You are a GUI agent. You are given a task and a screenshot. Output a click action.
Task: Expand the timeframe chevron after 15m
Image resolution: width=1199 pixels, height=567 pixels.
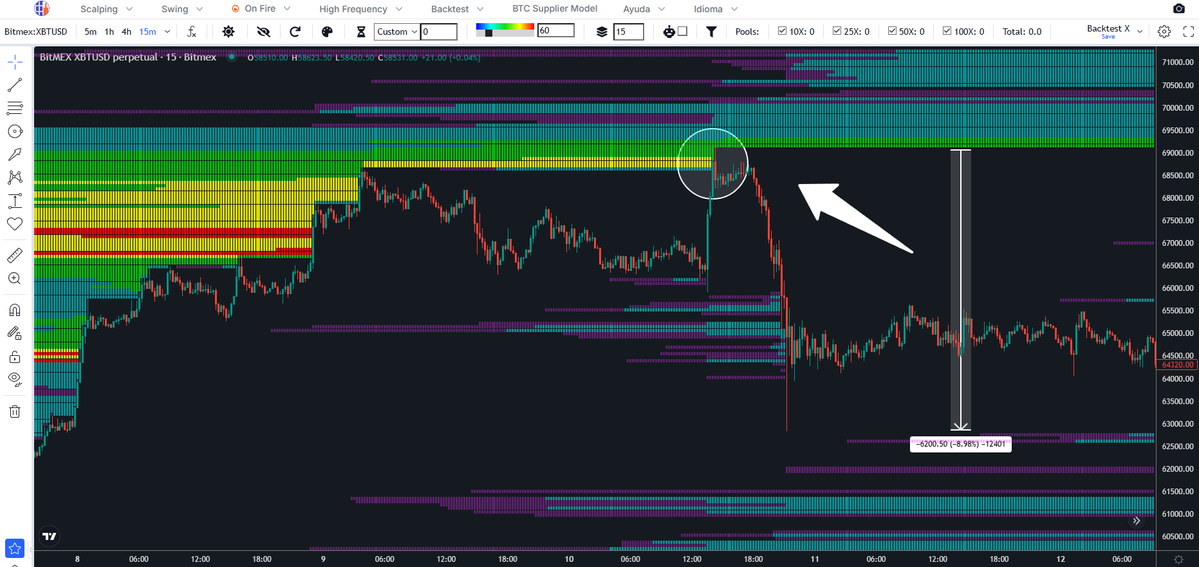(167, 32)
